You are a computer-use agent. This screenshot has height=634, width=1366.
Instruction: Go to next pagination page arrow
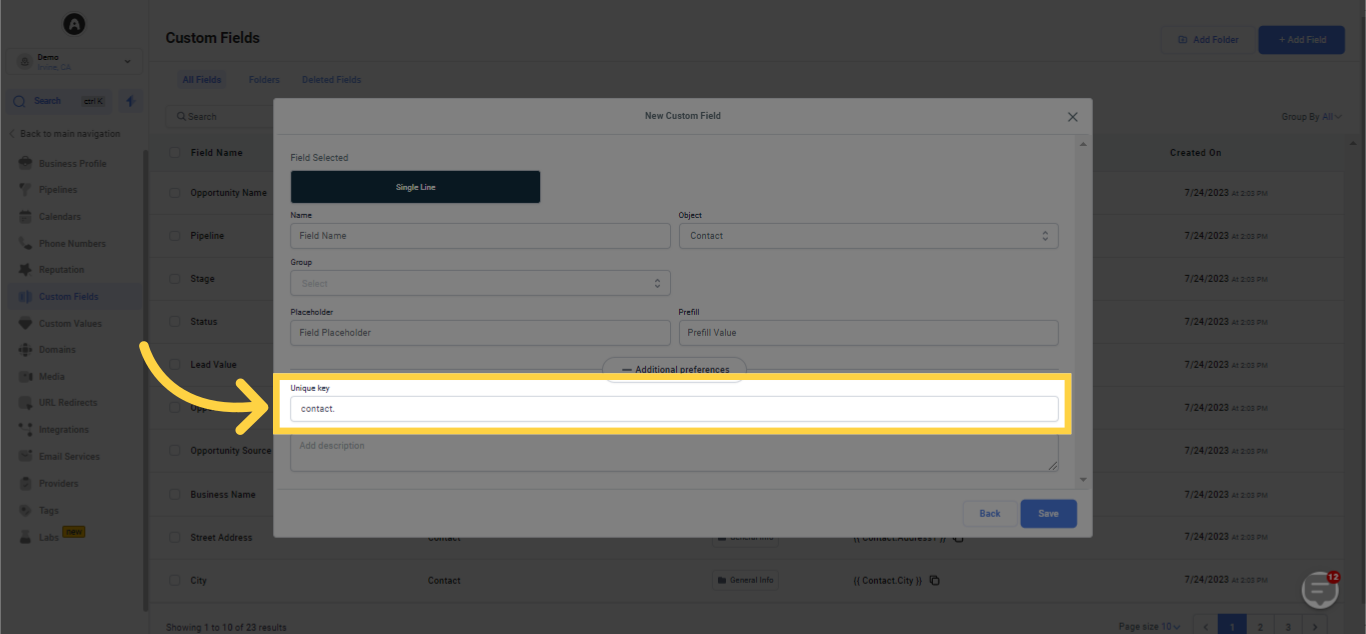tap(1317, 627)
